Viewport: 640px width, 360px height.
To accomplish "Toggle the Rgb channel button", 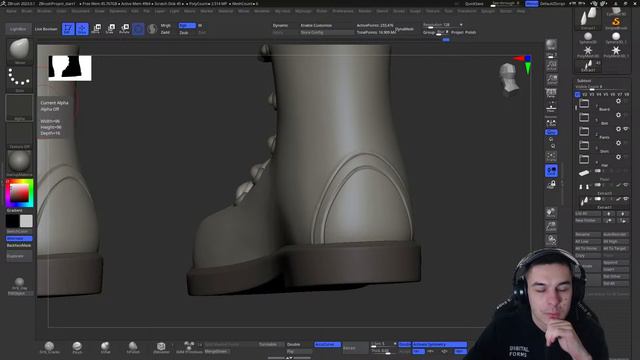I will click(x=187, y=25).
